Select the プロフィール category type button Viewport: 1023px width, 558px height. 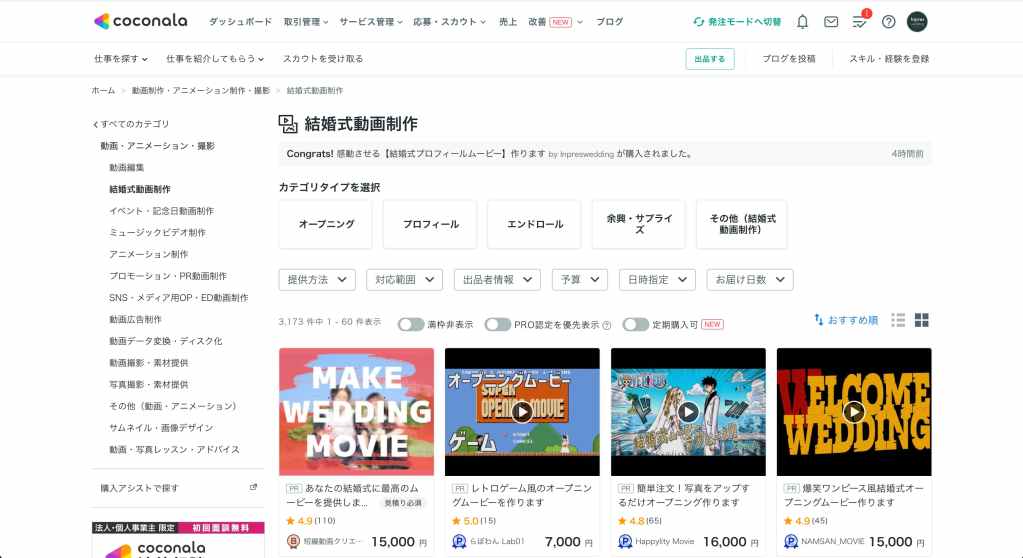coord(431,224)
